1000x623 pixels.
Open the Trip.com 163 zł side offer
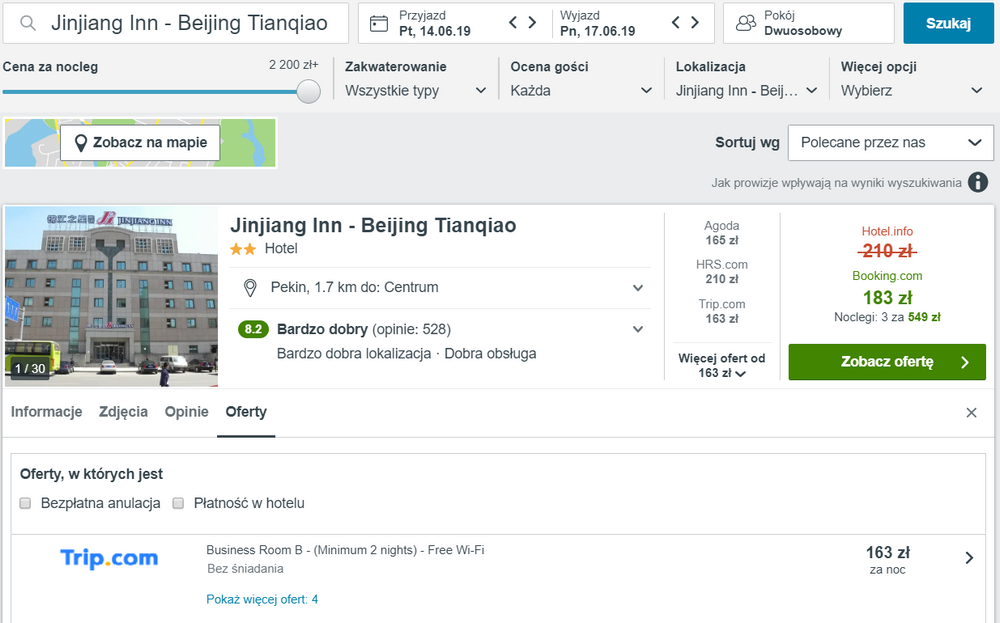point(721,311)
